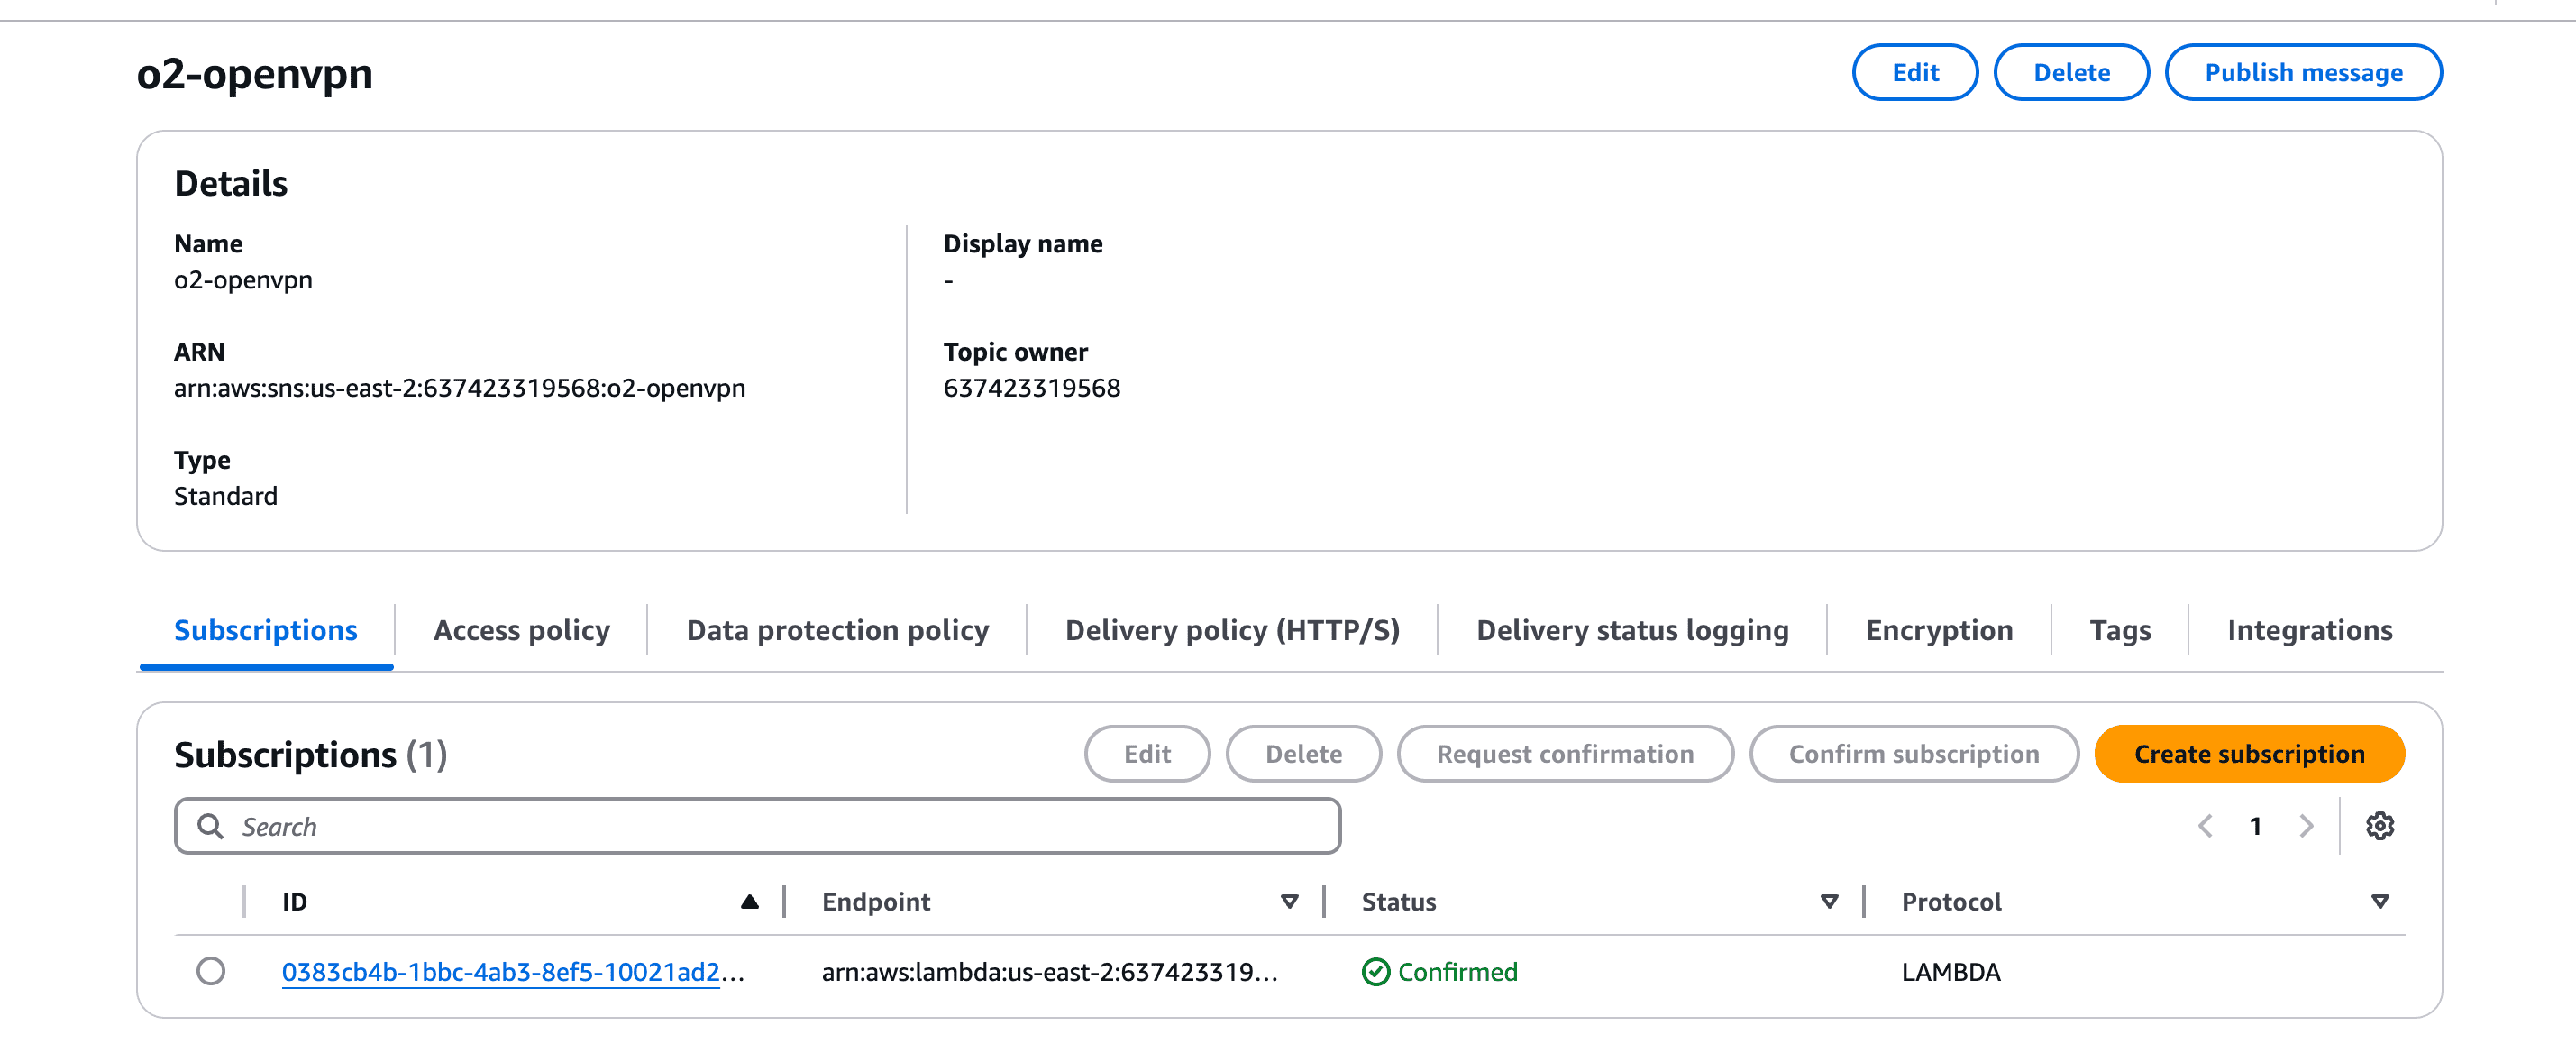This screenshot has height=1053, width=2576.
Task: View the Tags tab
Action: point(2119,630)
